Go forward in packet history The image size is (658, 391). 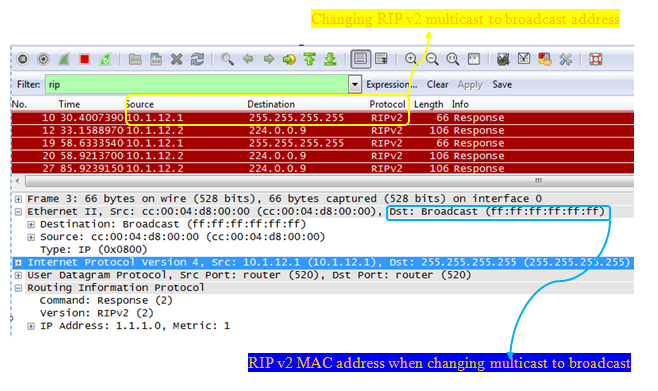pos(269,59)
